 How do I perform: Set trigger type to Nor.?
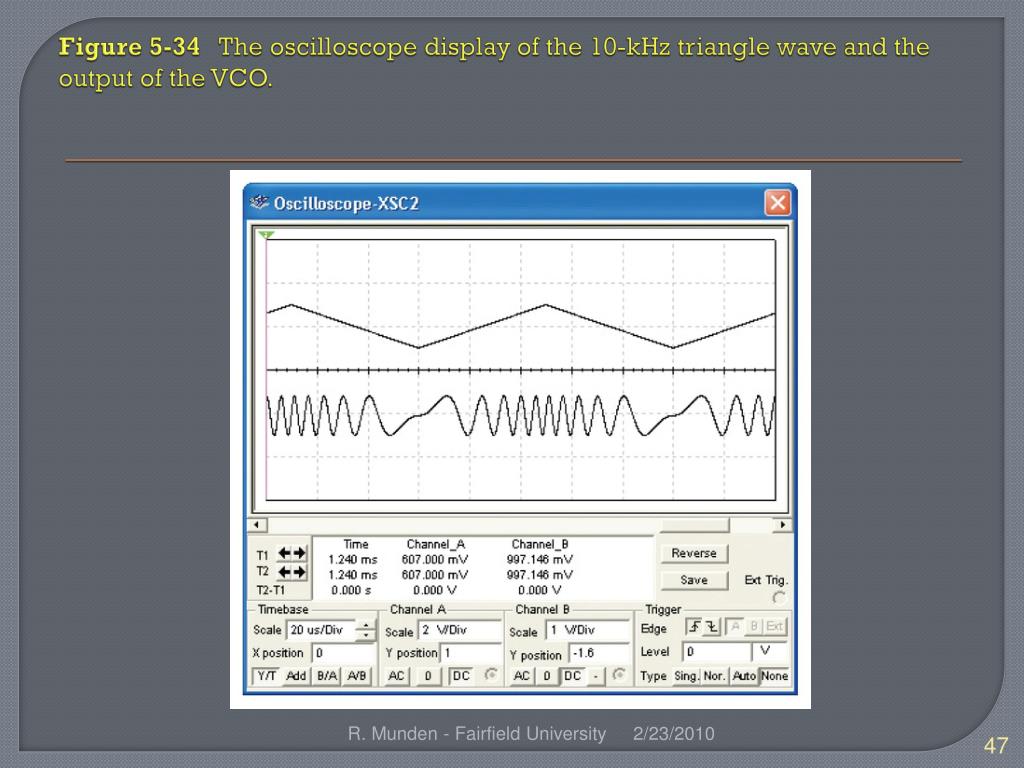click(714, 676)
